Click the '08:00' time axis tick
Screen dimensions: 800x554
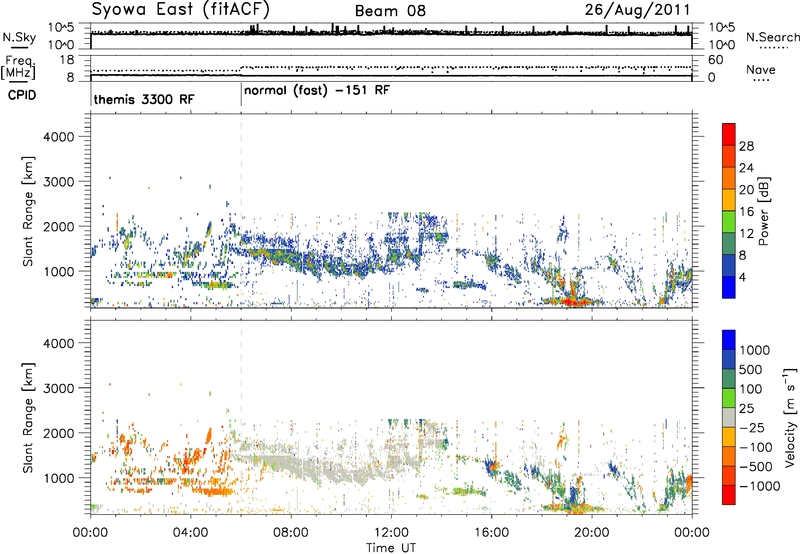[291, 533]
